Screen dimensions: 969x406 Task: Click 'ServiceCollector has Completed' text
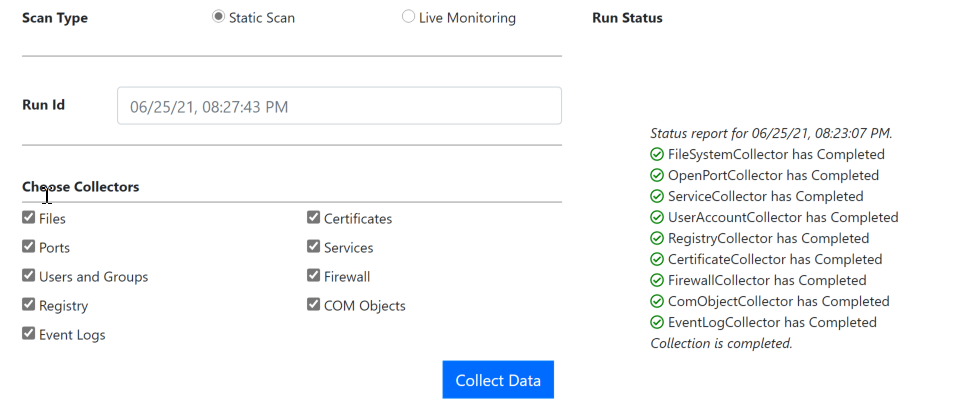click(766, 197)
